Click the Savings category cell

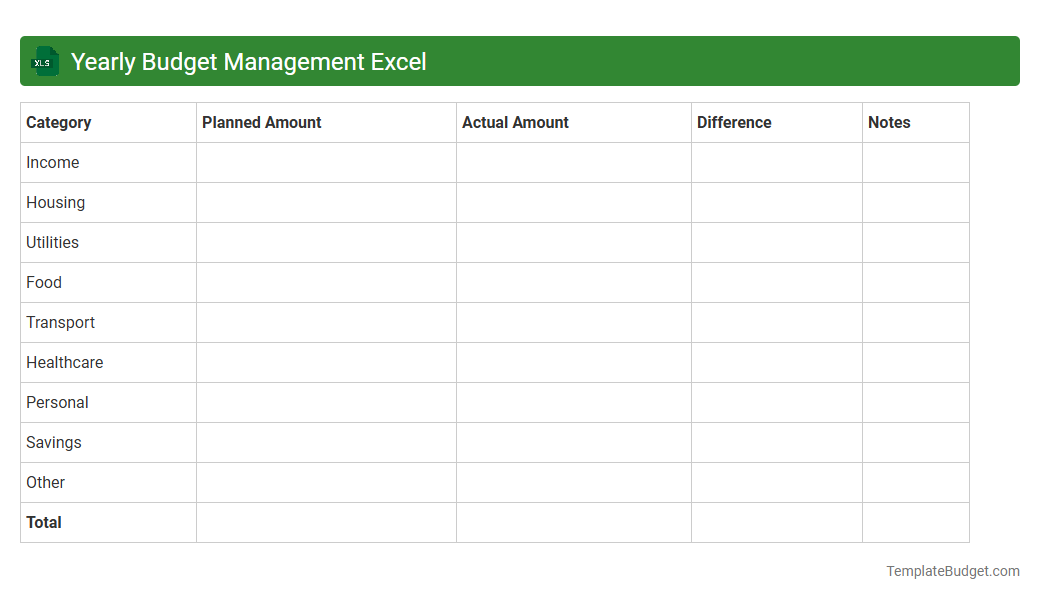click(53, 442)
